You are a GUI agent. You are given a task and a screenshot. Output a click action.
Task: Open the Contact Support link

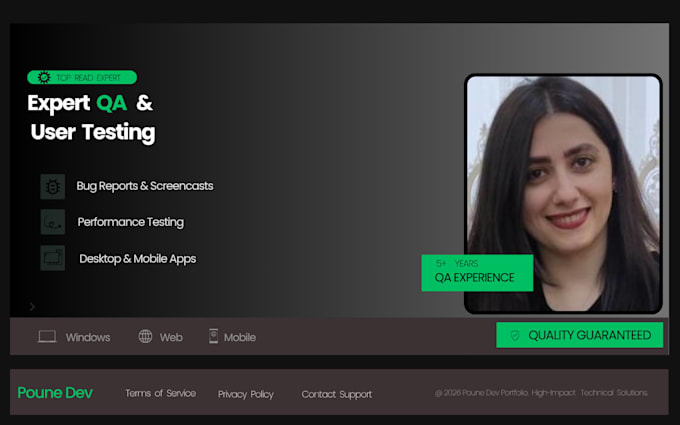(337, 394)
